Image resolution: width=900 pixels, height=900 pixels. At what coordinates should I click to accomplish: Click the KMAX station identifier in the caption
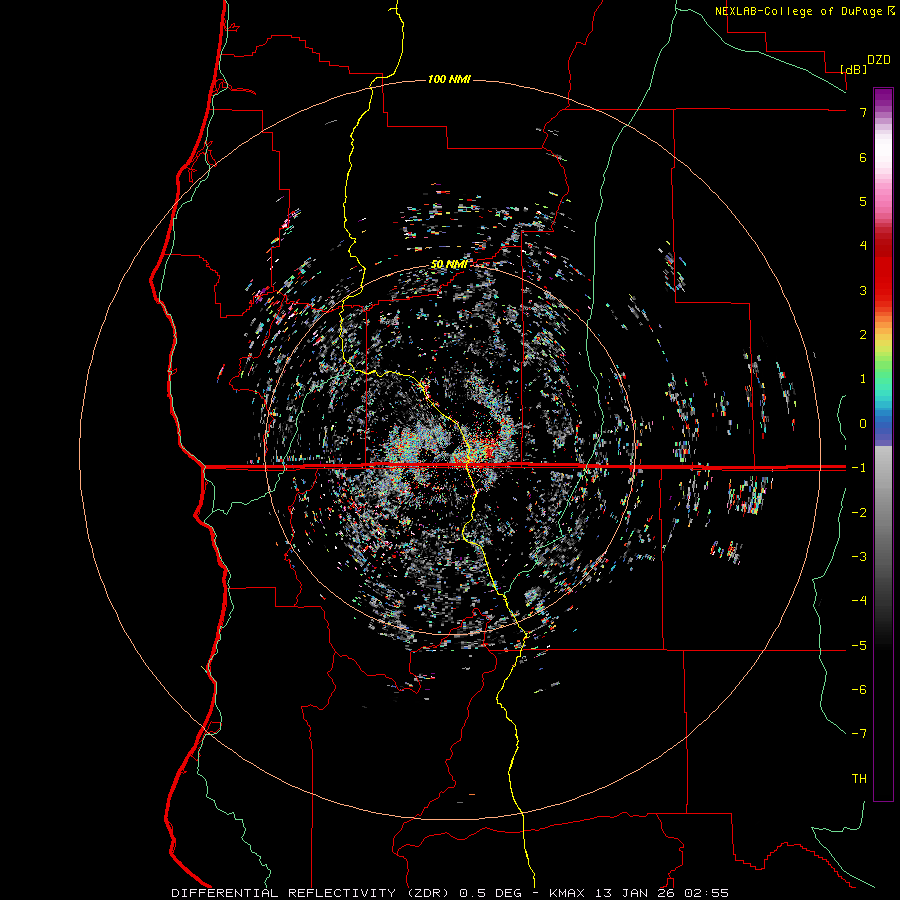click(x=568, y=893)
